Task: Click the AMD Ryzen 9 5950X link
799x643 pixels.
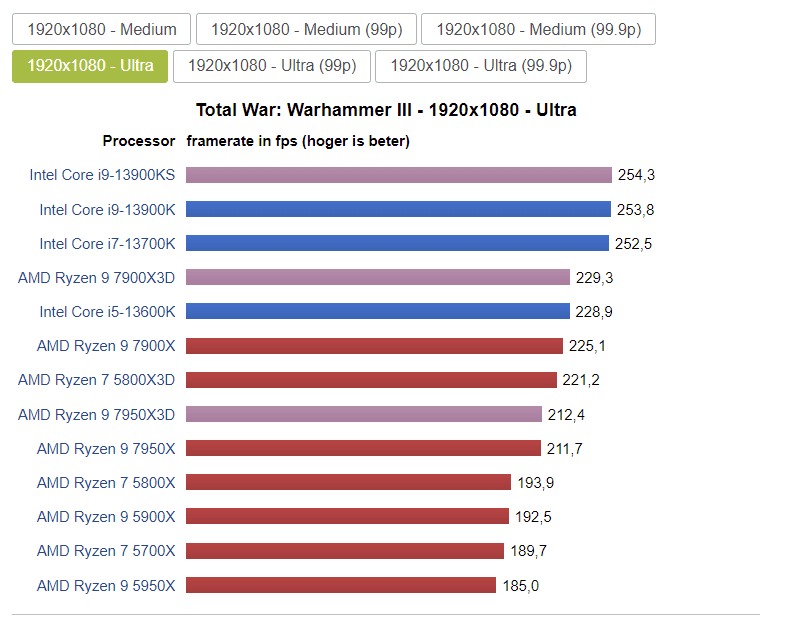Action: click(106, 585)
